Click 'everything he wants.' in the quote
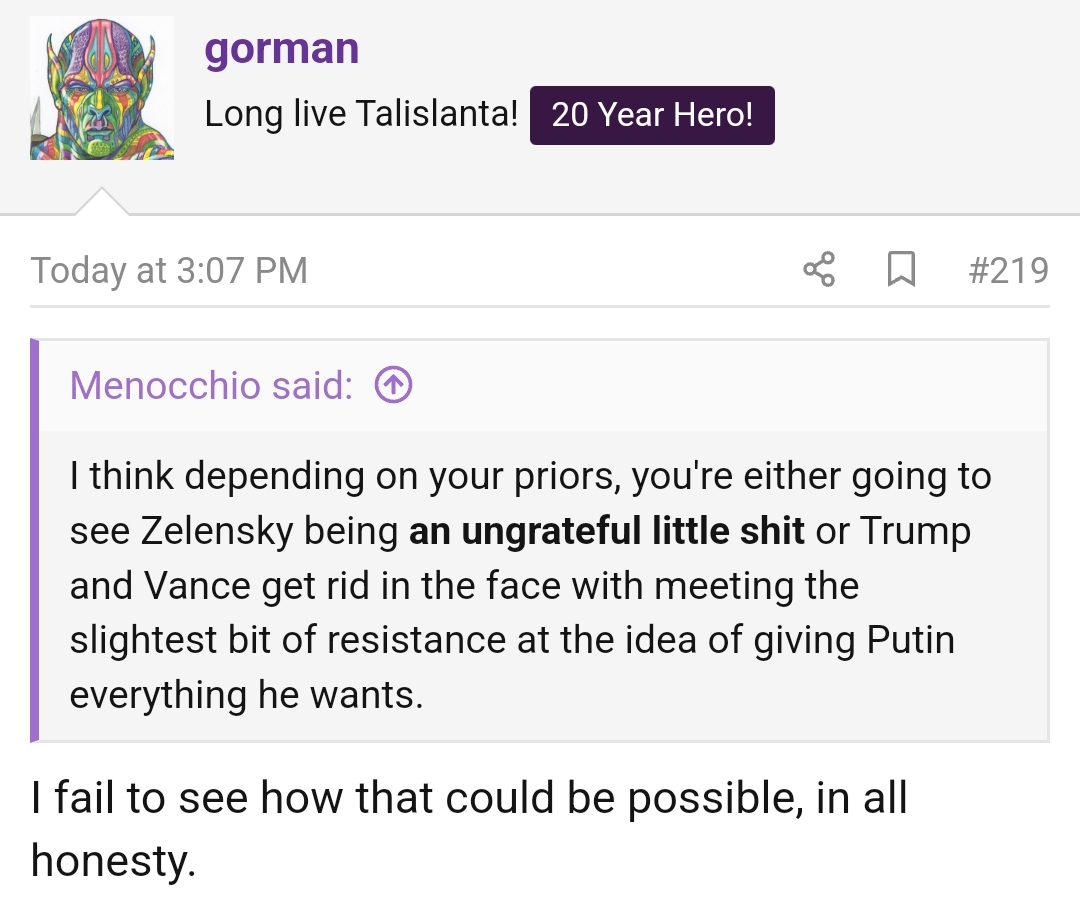The height and width of the screenshot is (903, 1080). coord(247,695)
